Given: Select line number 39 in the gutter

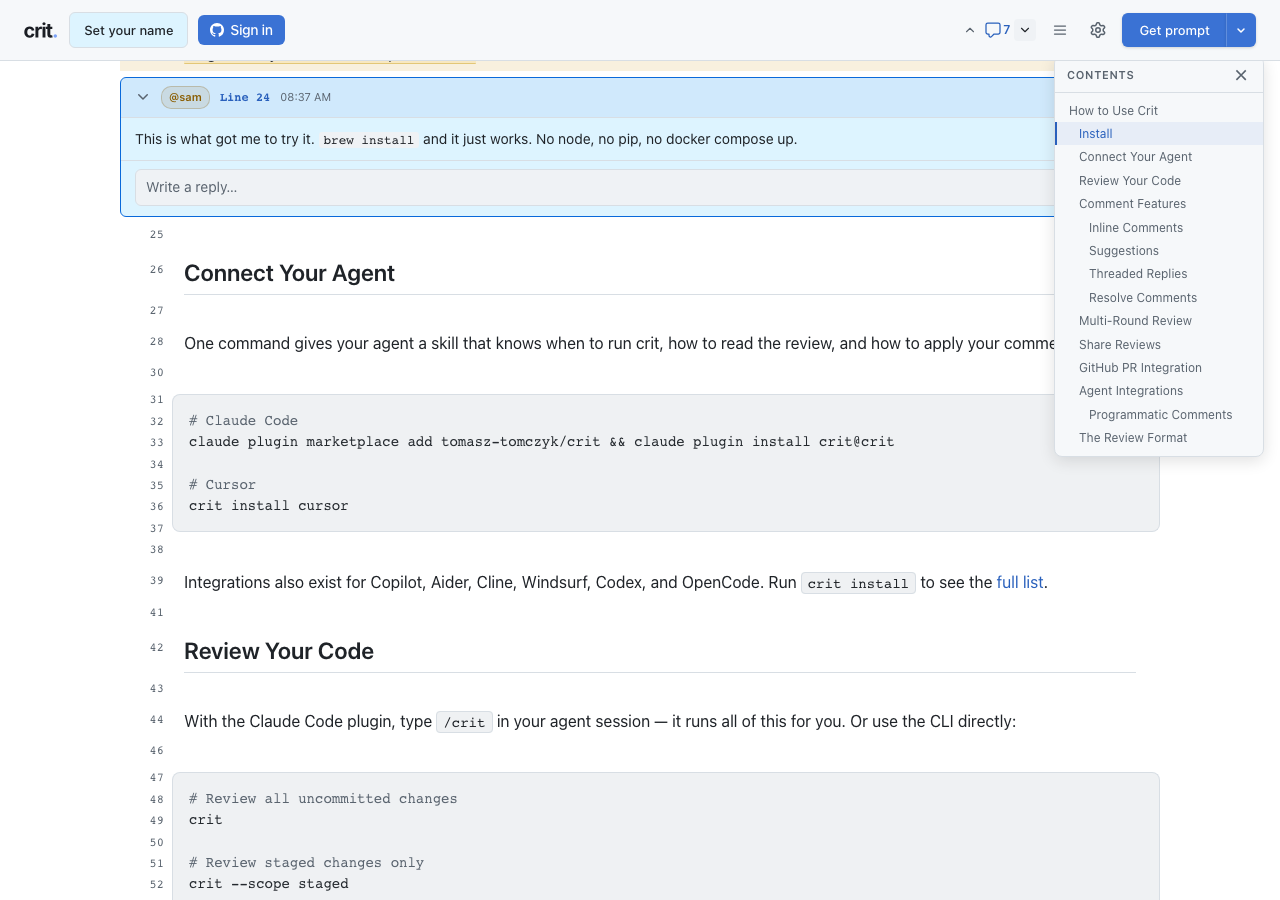Looking at the screenshot, I should tap(157, 581).
